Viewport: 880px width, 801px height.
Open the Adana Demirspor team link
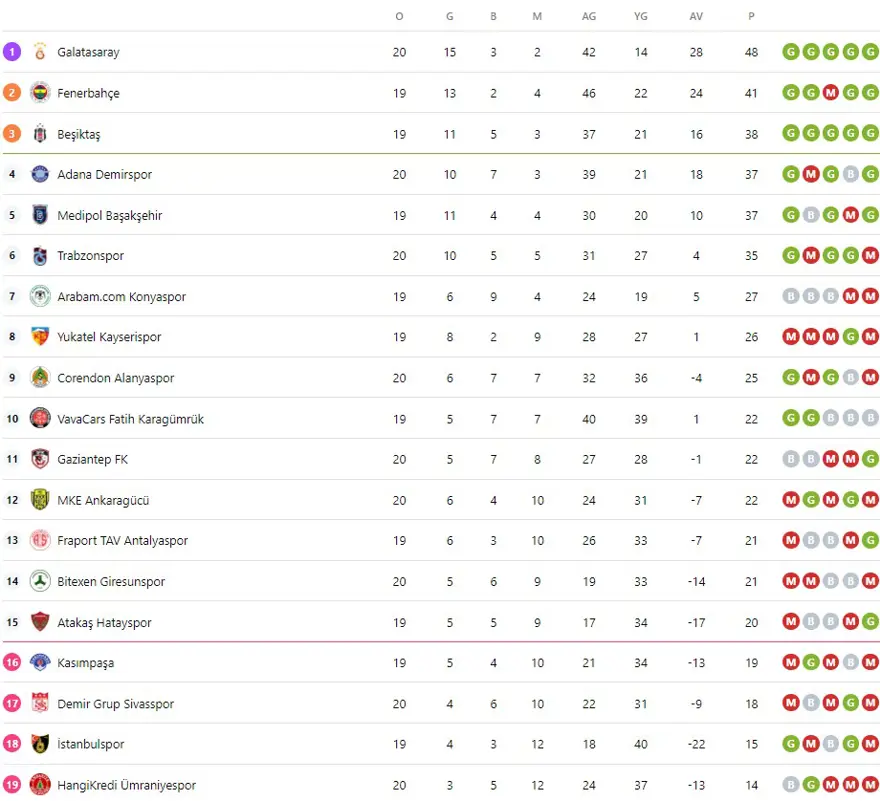tap(105, 174)
